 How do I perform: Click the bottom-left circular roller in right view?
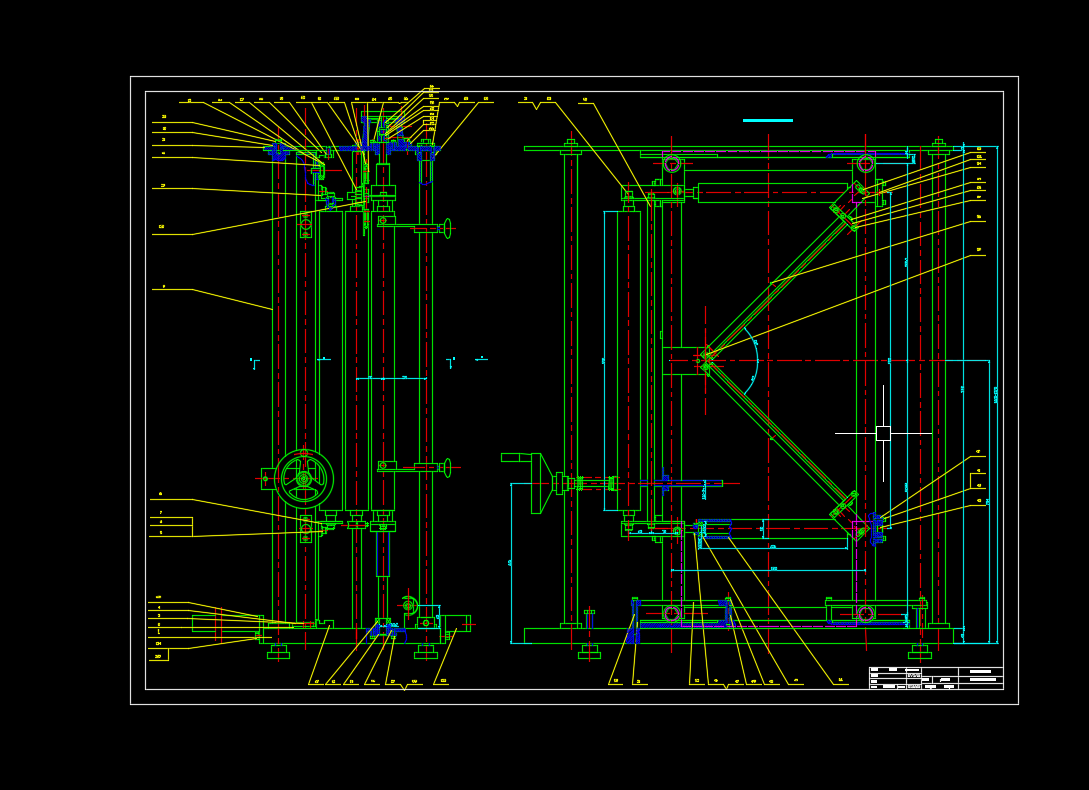click(x=672, y=614)
